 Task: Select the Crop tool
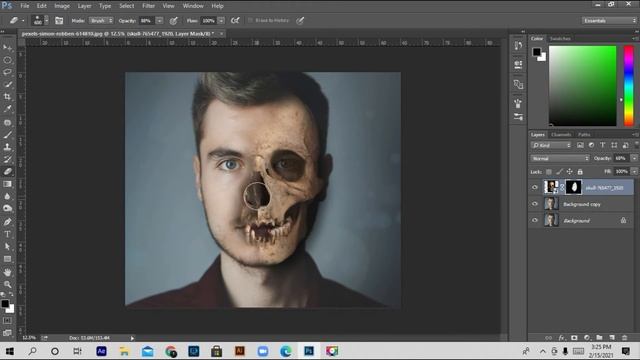tap(7, 97)
